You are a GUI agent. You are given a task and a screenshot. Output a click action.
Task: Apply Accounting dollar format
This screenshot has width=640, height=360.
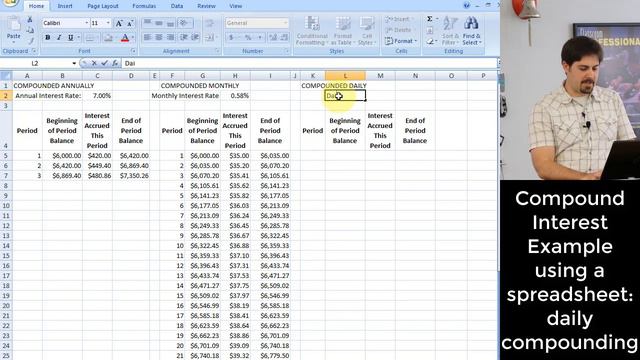pyautogui.click(x=231, y=38)
